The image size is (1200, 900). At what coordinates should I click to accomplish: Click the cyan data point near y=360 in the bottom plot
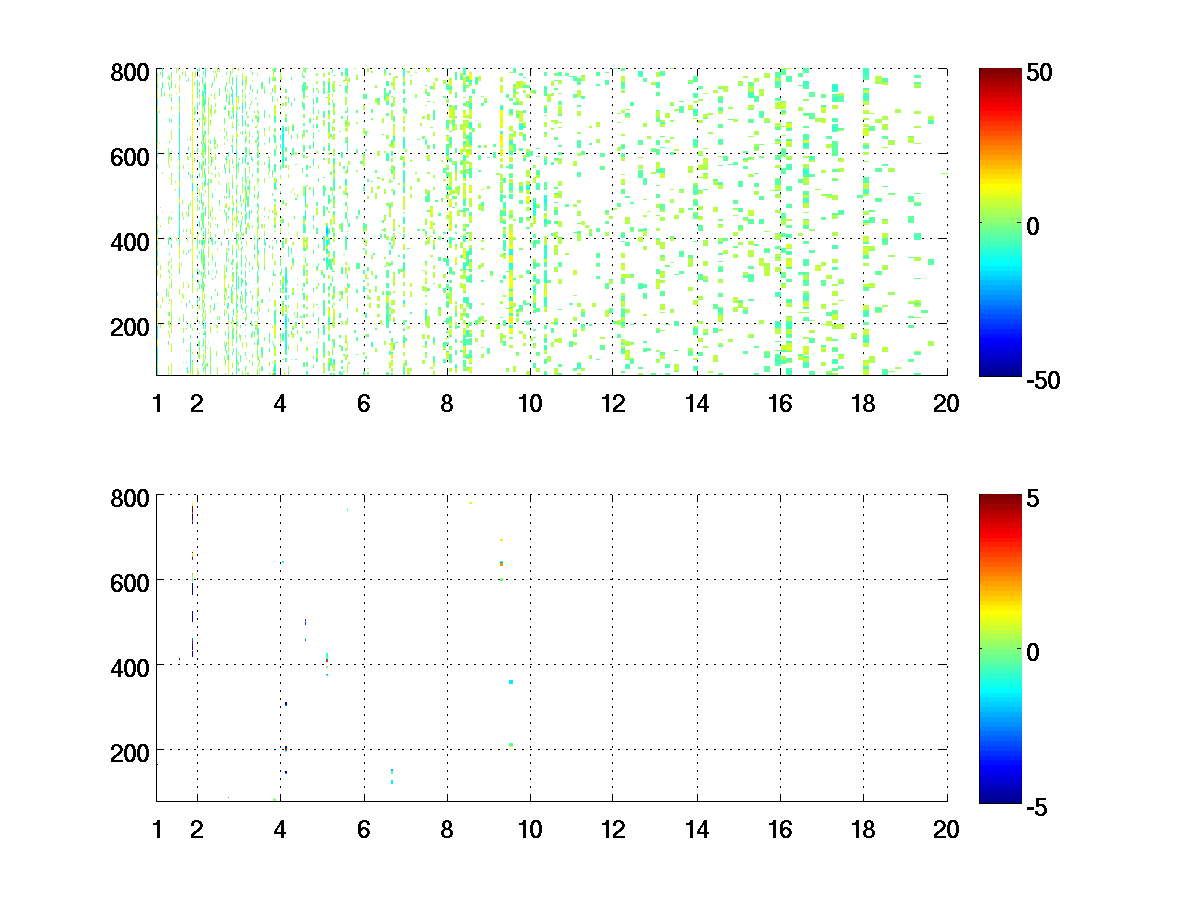(511, 682)
